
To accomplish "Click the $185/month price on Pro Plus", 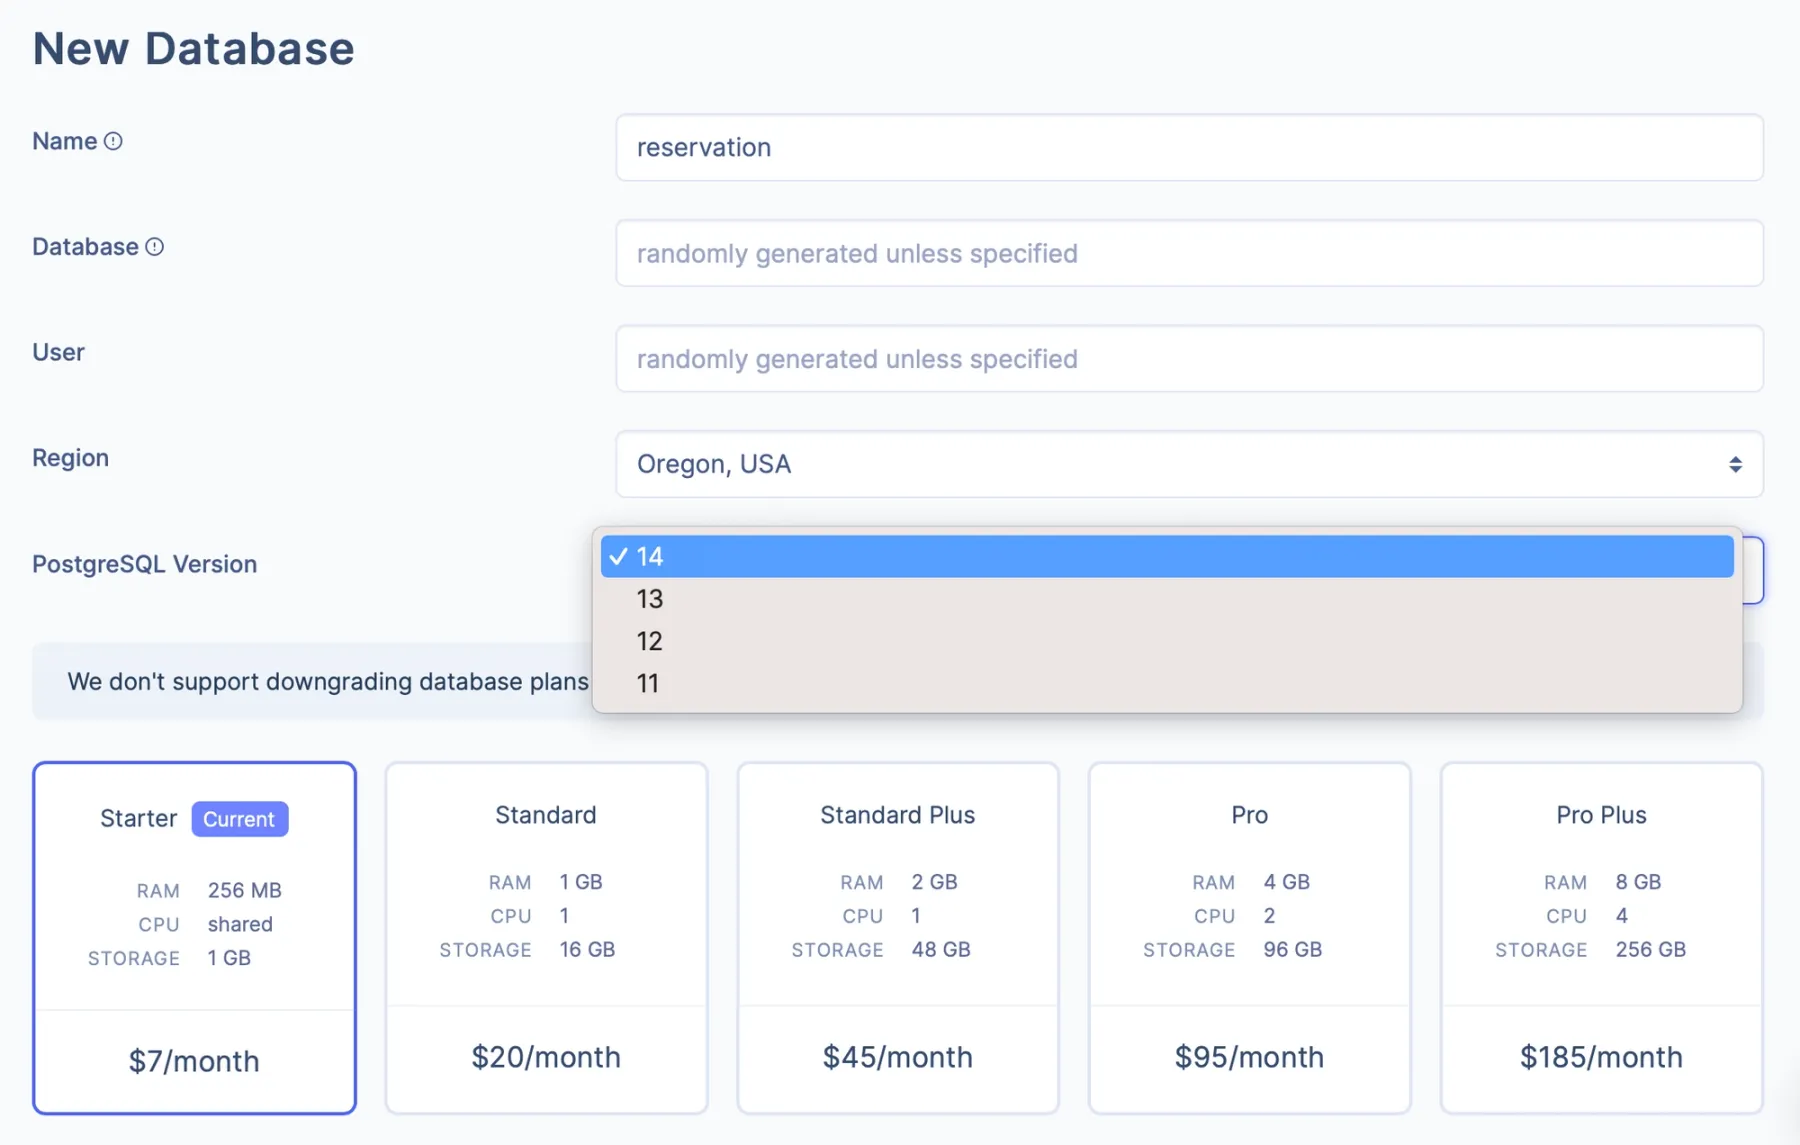I will pyautogui.click(x=1600, y=1057).
